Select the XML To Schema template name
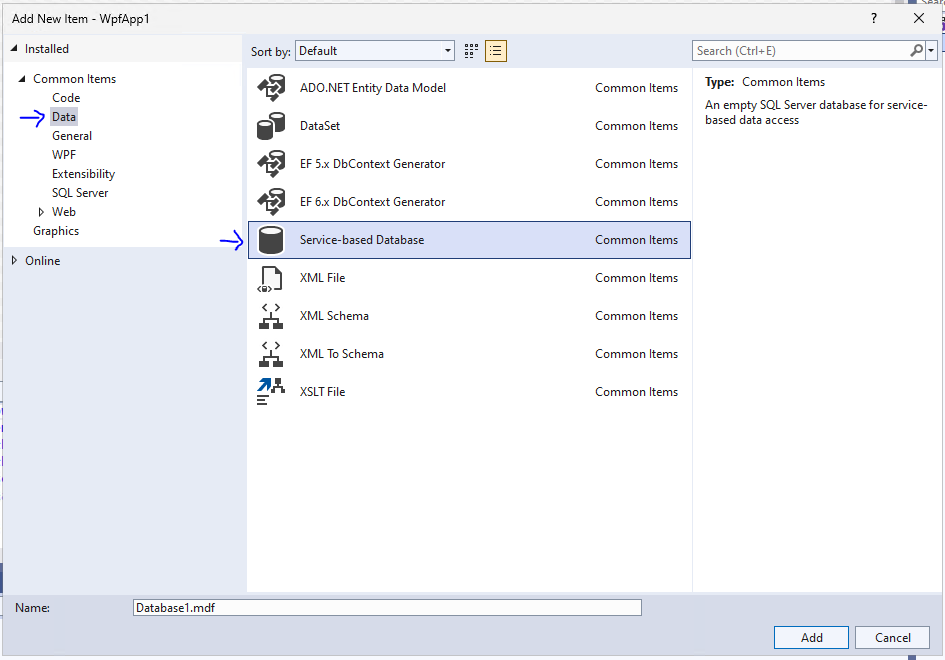Viewport: 945px width, 660px height. 342,354
